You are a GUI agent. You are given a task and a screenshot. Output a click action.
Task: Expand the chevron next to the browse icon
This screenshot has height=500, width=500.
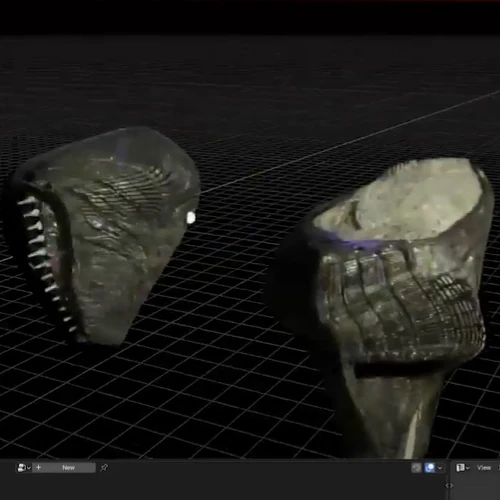[x=29, y=468]
